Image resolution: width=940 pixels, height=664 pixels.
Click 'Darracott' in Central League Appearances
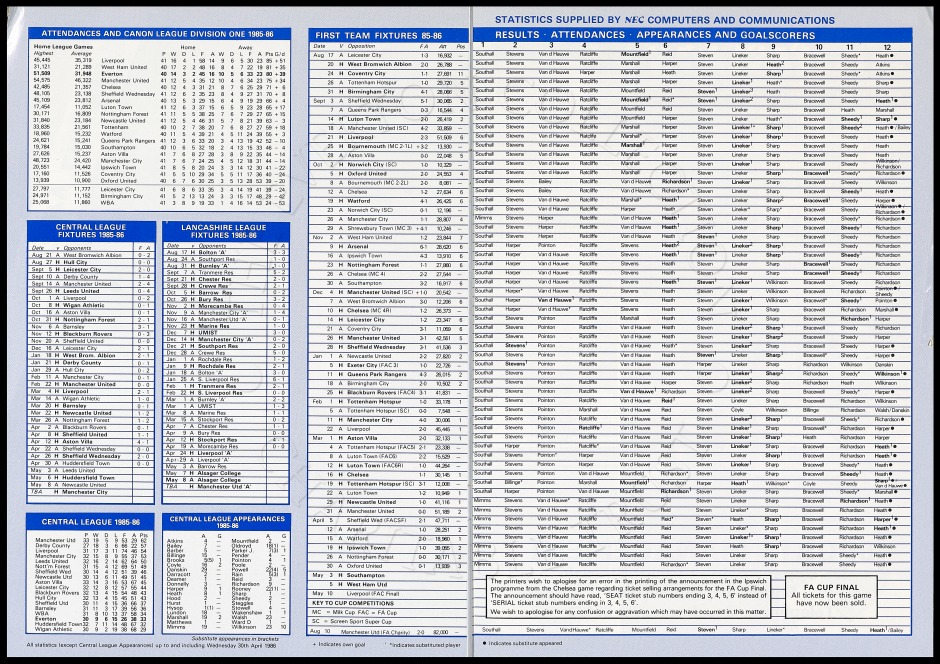pos(177,574)
